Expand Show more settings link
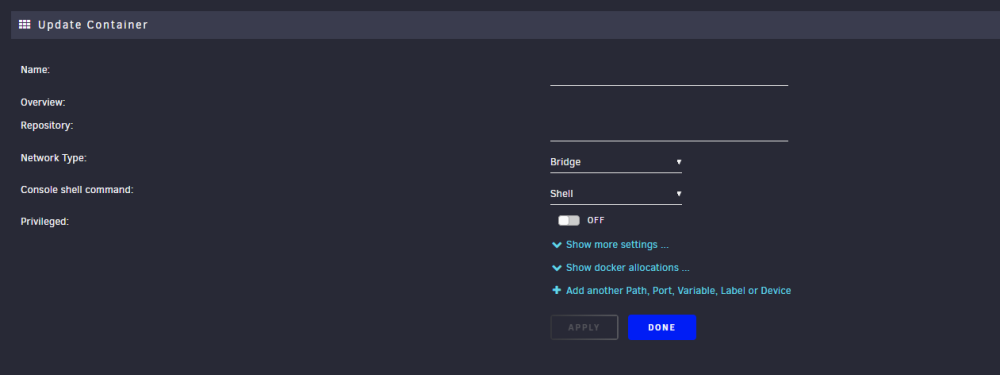The image size is (1000, 375). tap(617, 245)
